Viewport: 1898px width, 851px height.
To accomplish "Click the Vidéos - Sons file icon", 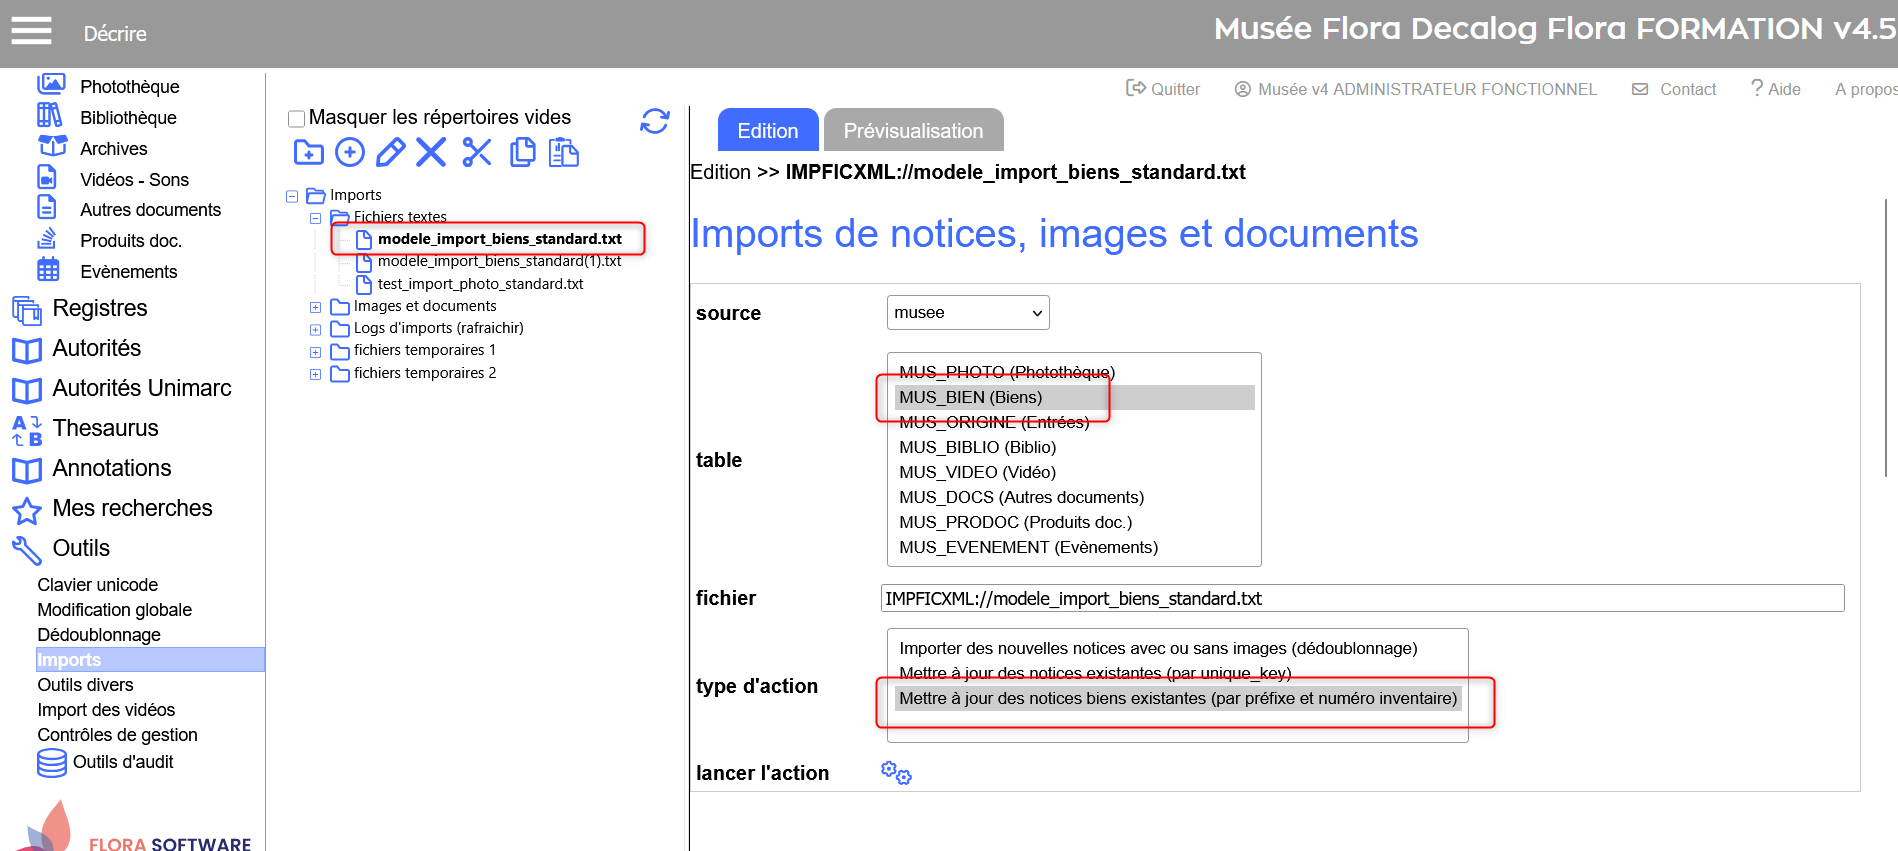I will pyautogui.click(x=47, y=177).
